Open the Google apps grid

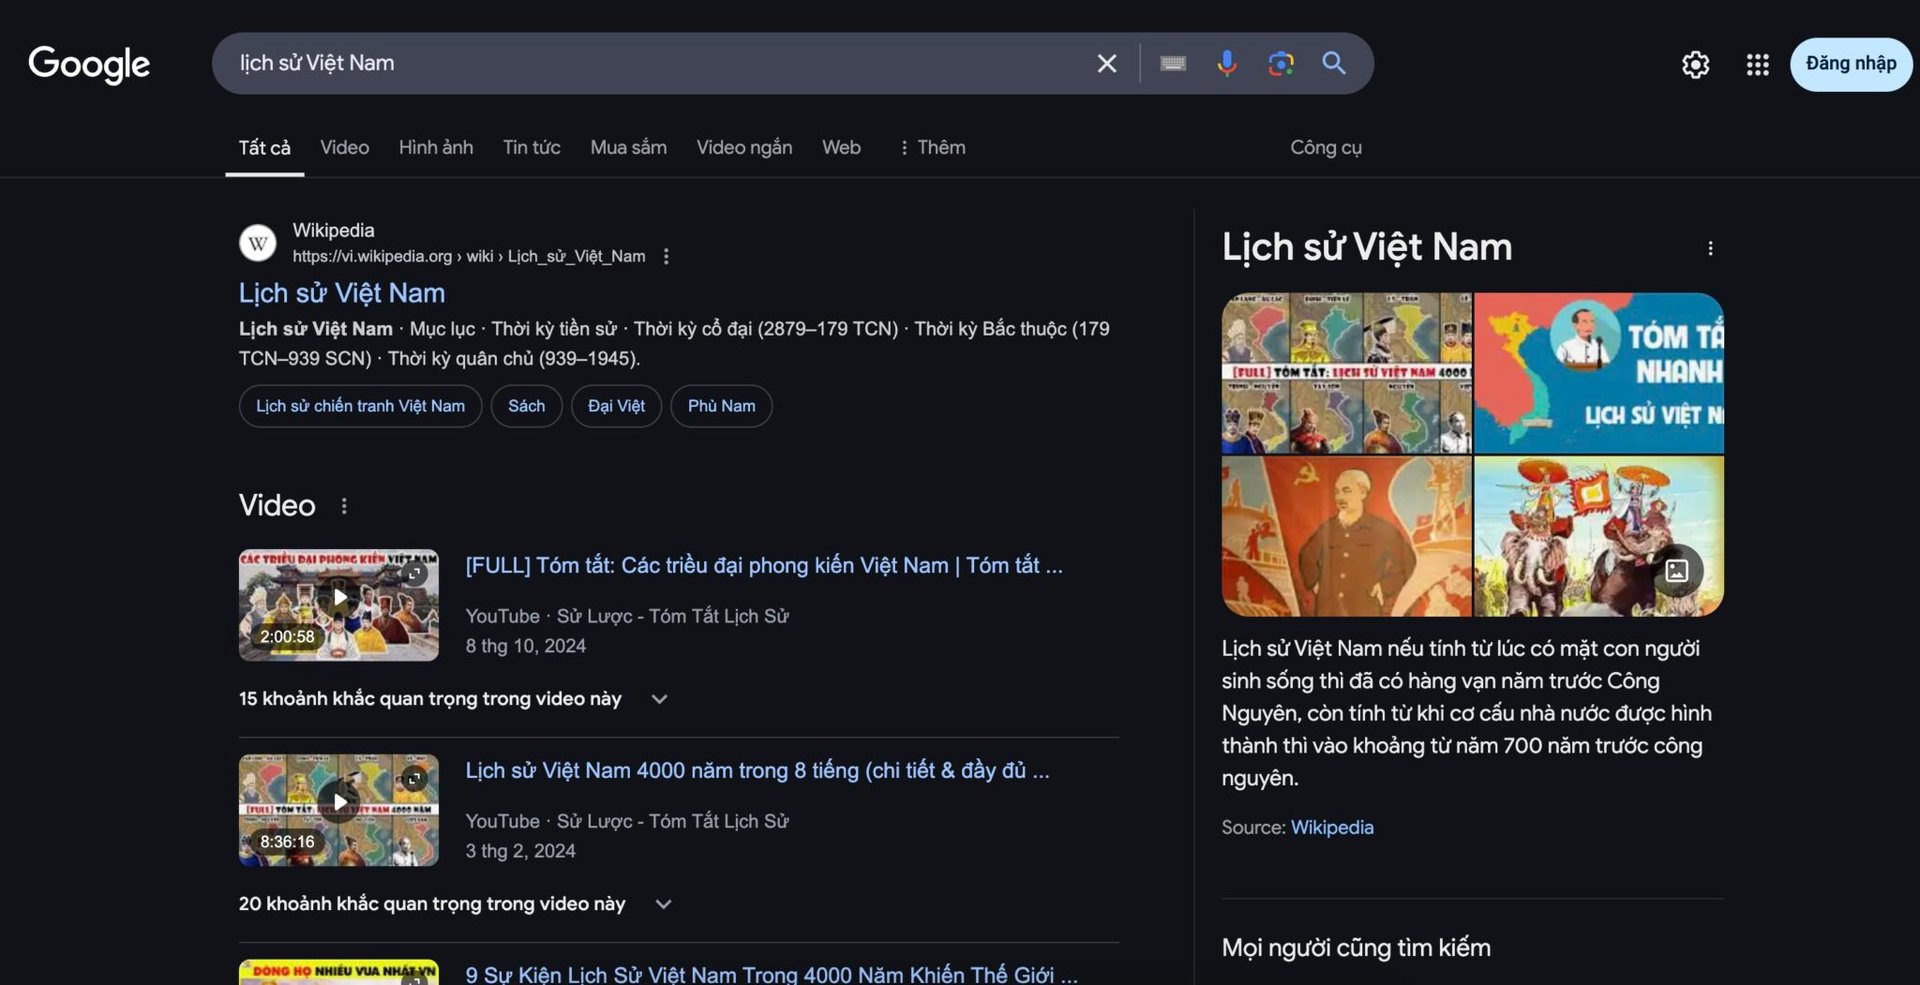pos(1757,64)
